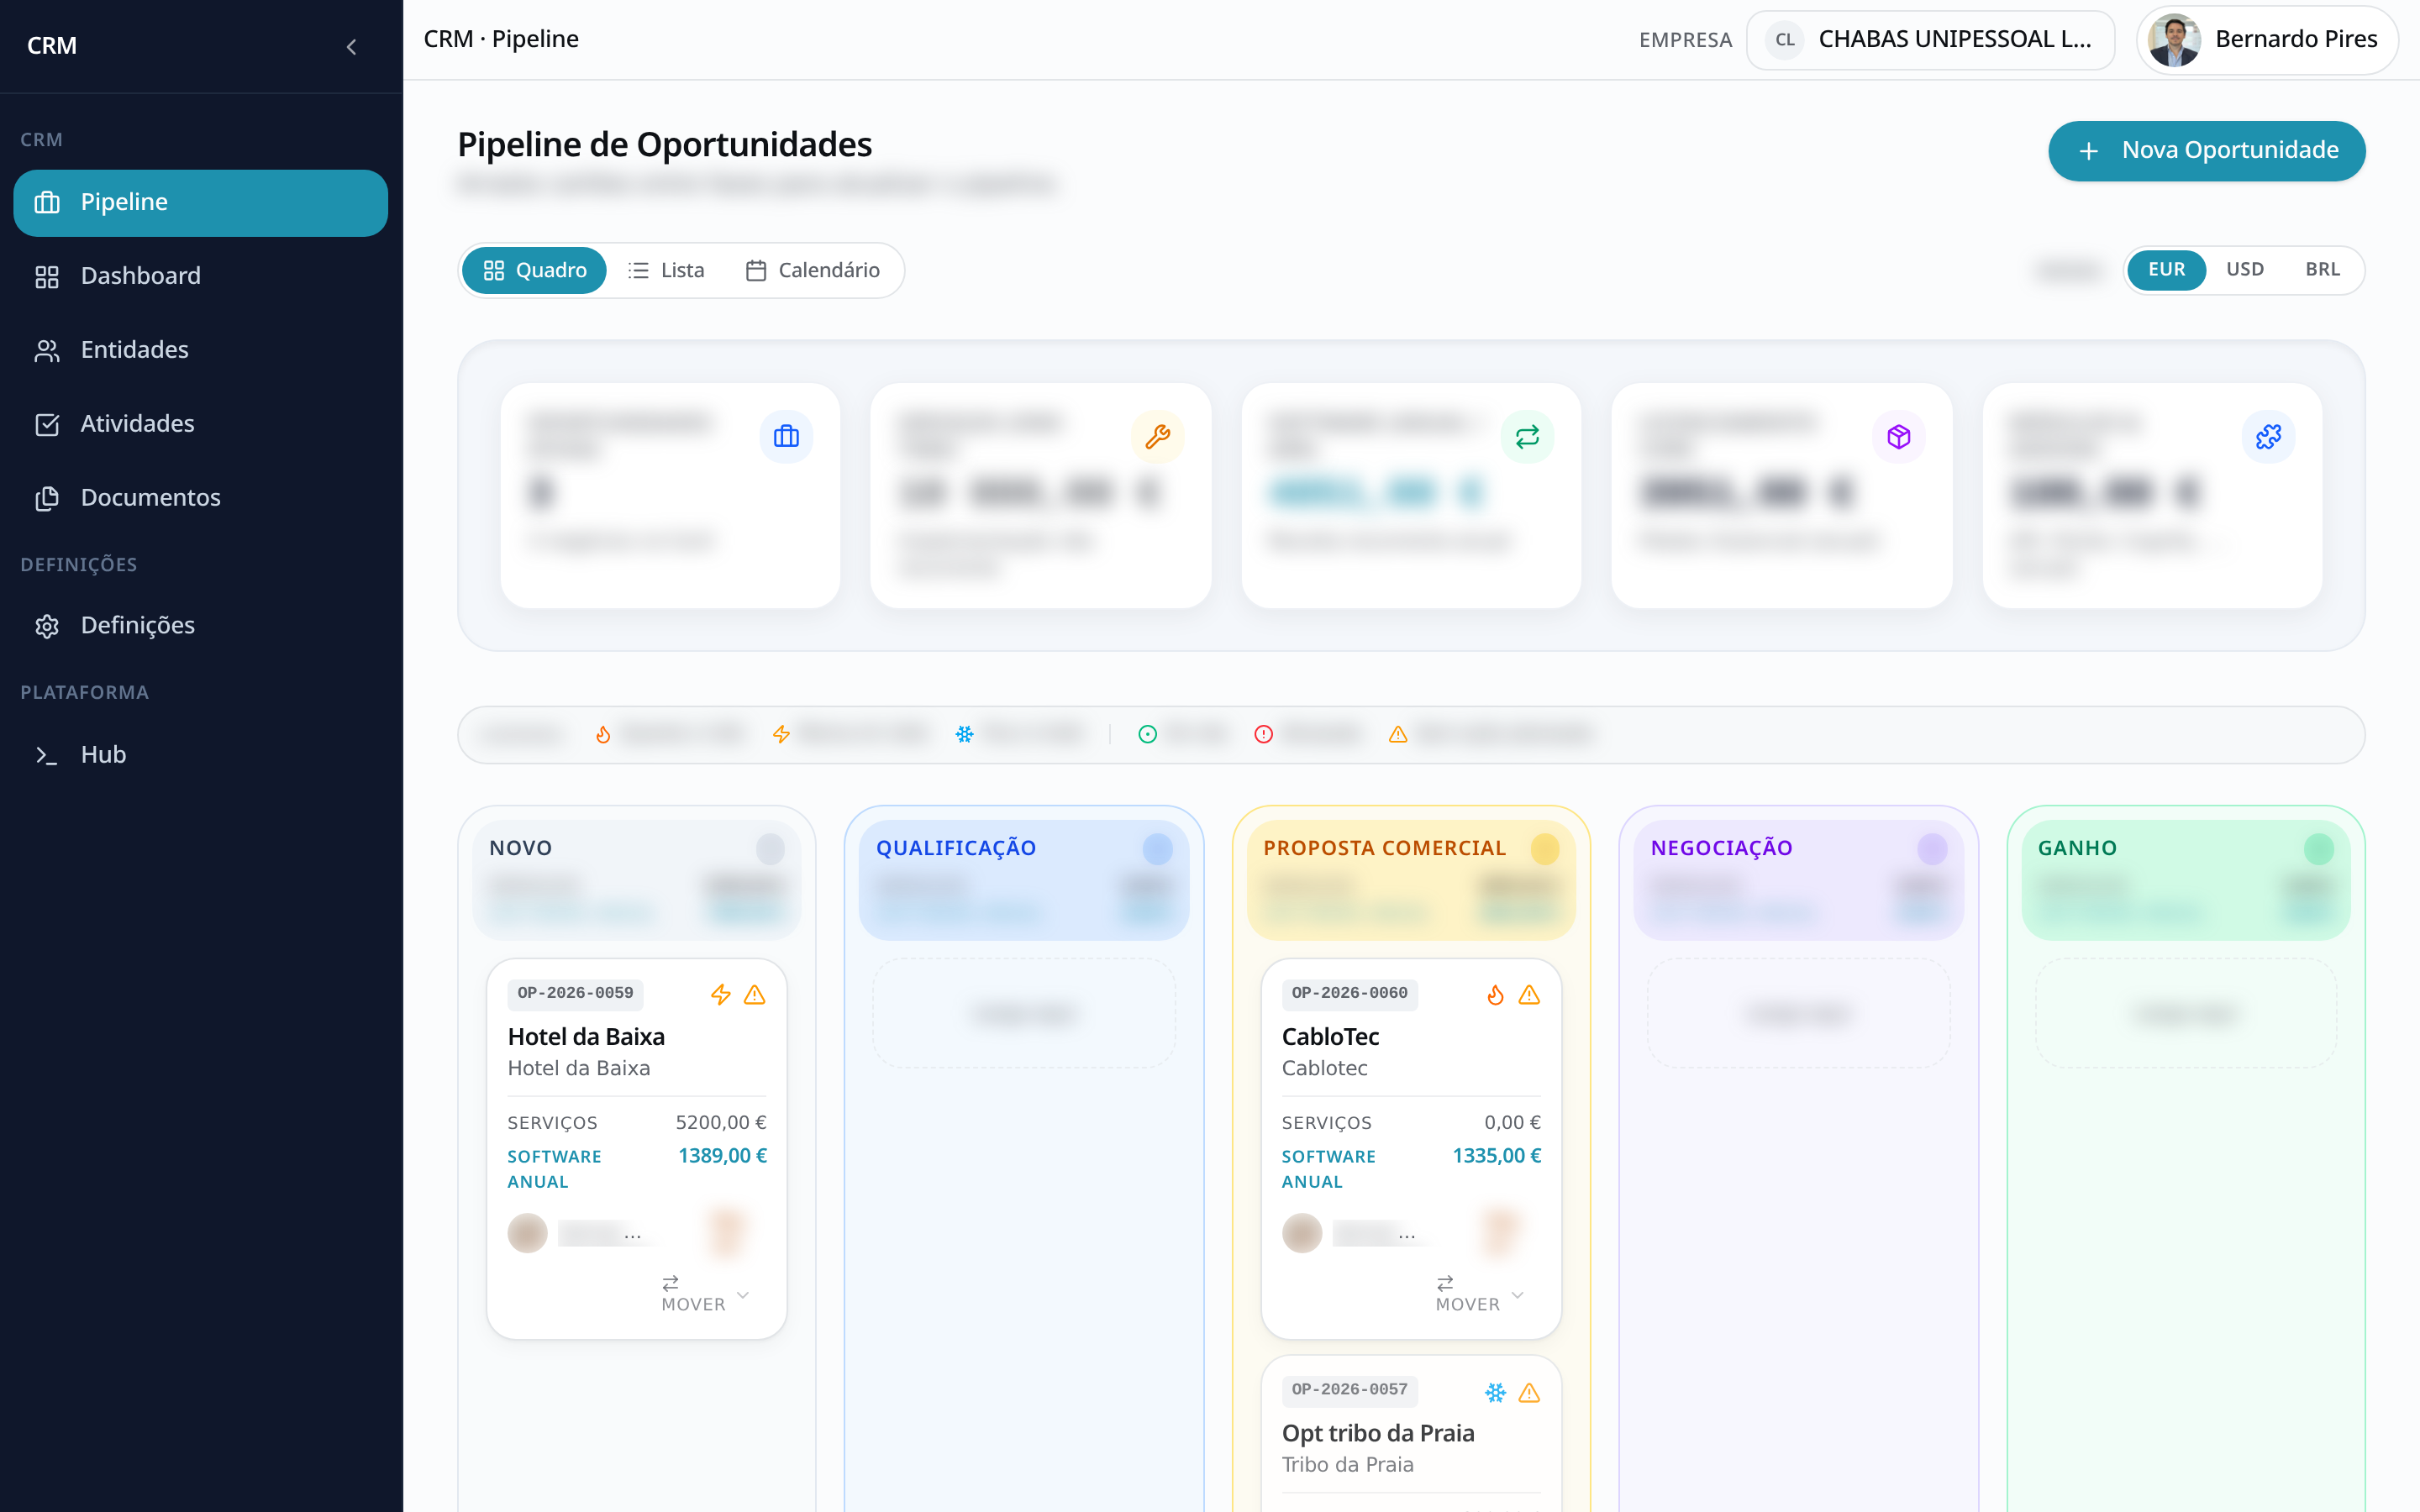Collapse the CRM sidebar with the chevron
2420x1512 pixels.
click(x=351, y=46)
